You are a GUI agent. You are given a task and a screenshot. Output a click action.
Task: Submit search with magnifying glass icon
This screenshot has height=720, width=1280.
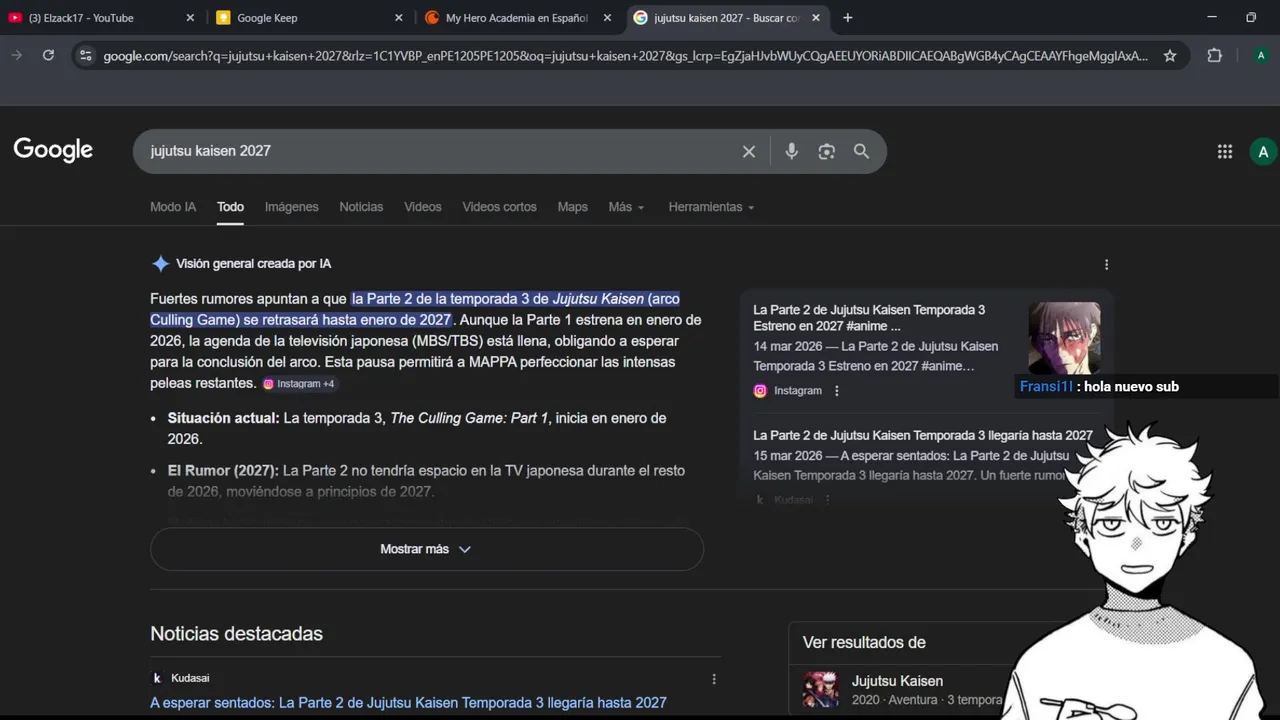(x=861, y=151)
